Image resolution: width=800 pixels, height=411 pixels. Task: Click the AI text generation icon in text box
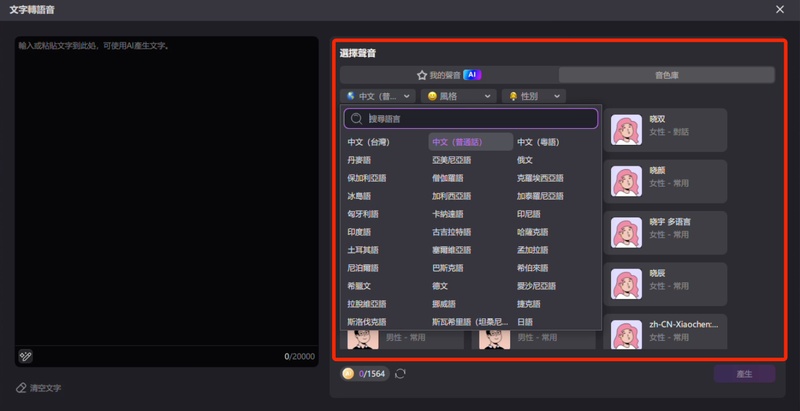point(25,356)
